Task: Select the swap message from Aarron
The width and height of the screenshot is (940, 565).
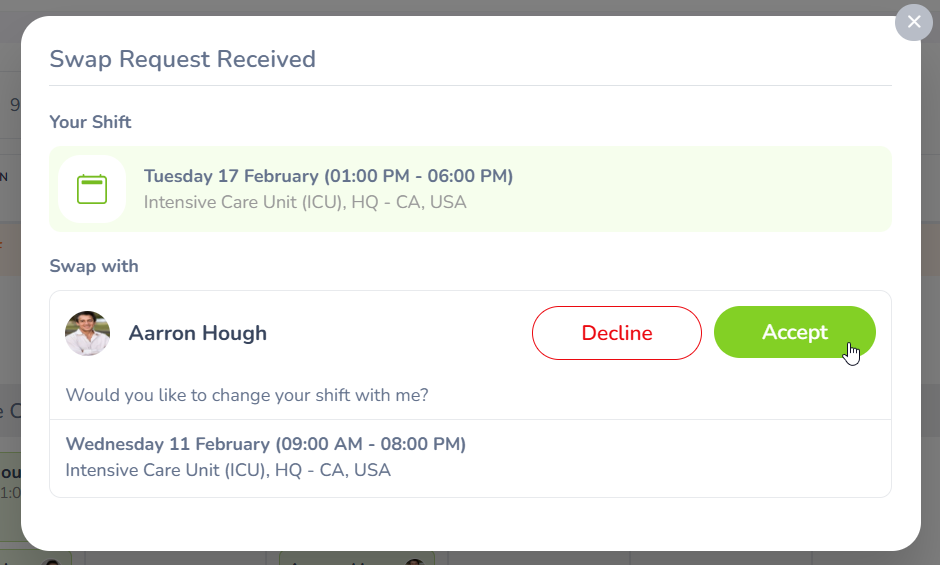Action: pyautogui.click(x=247, y=395)
